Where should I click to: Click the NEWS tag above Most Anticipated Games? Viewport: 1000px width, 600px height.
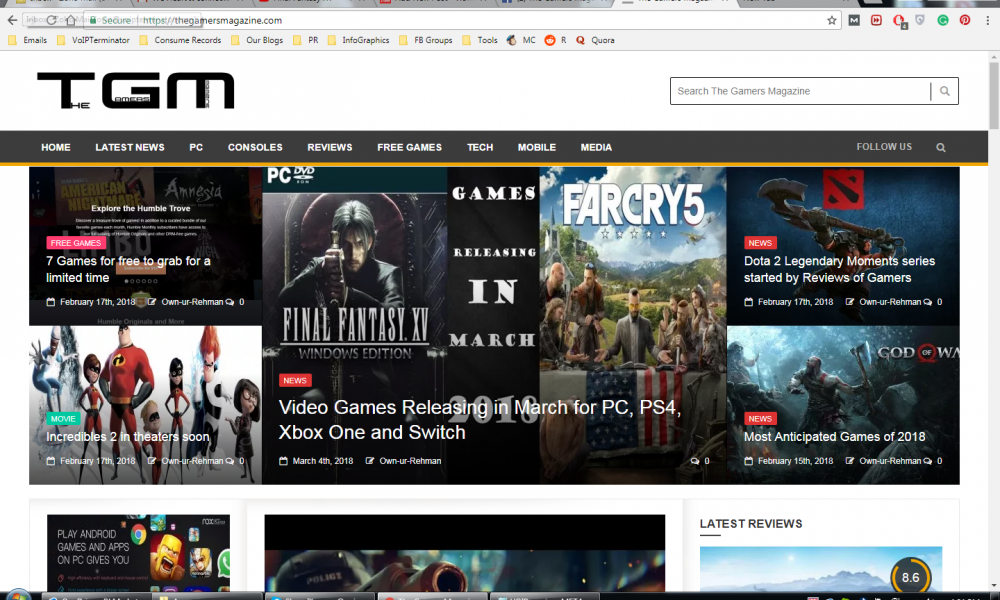pos(760,419)
